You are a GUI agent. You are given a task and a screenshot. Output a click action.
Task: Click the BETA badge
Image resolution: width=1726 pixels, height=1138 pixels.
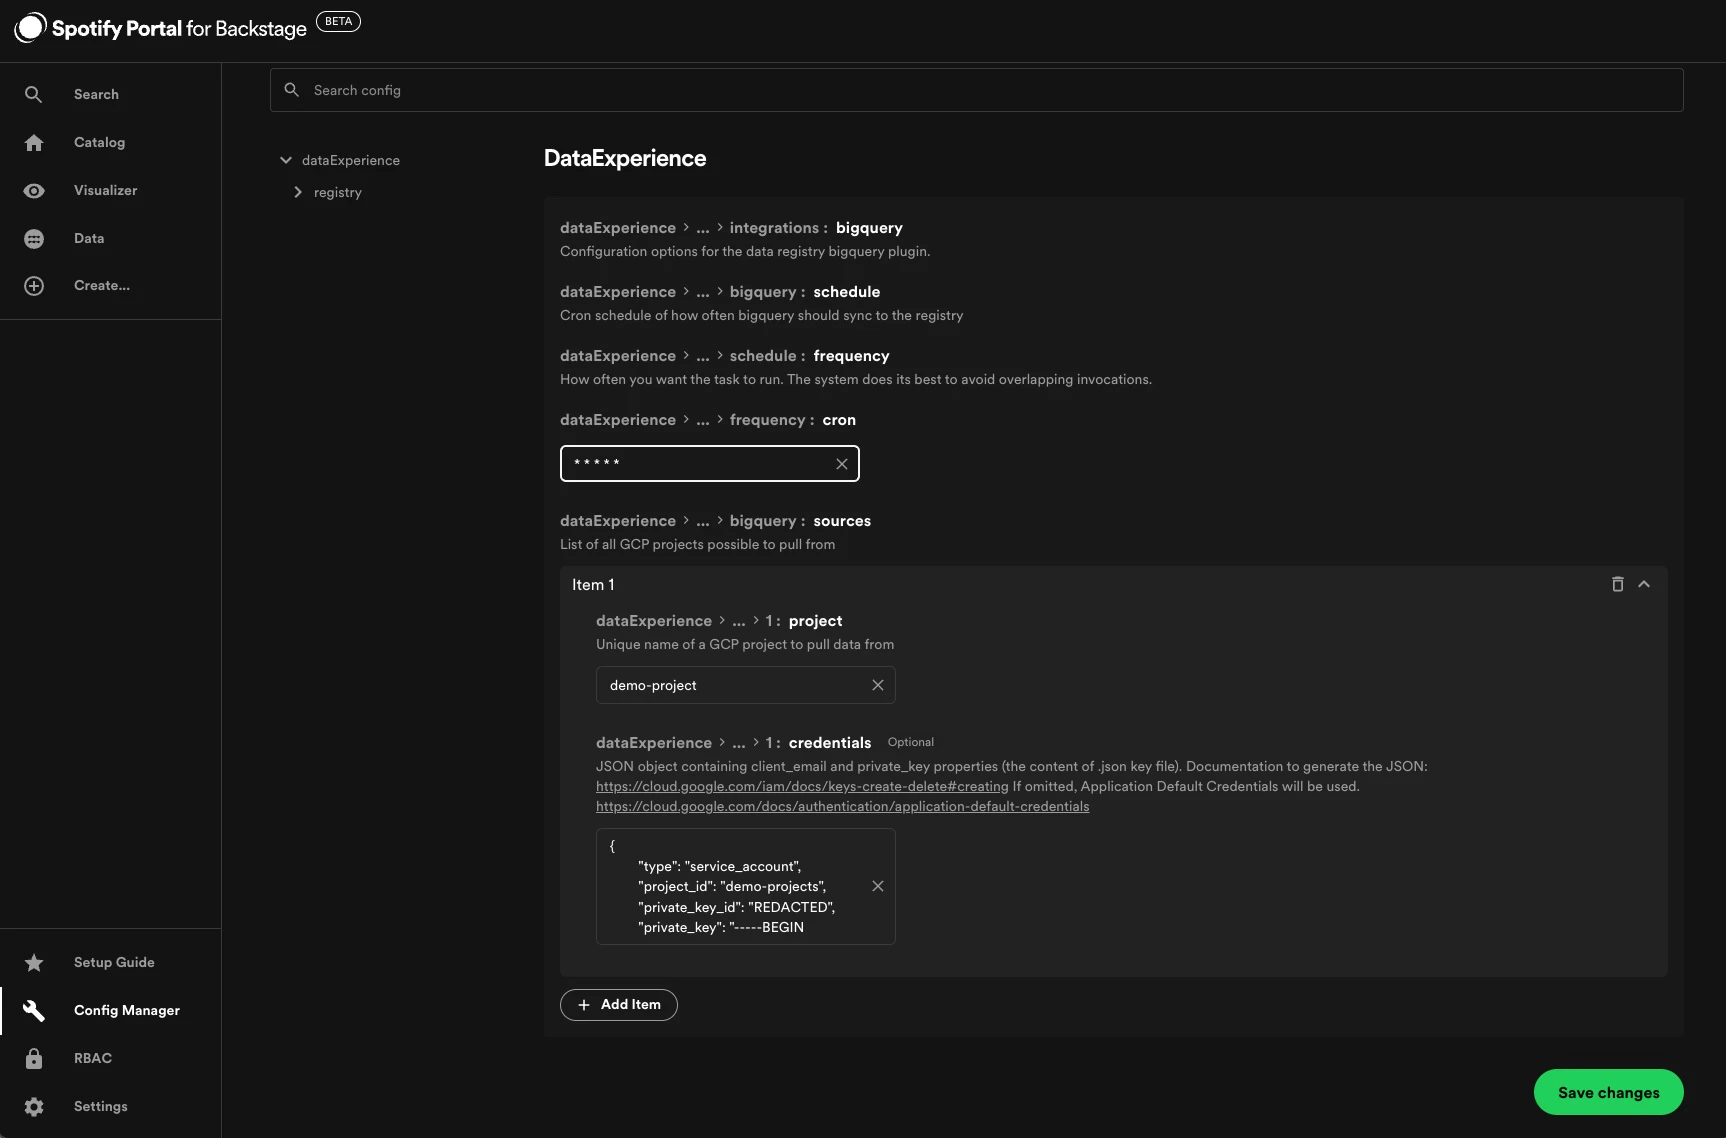click(x=338, y=21)
